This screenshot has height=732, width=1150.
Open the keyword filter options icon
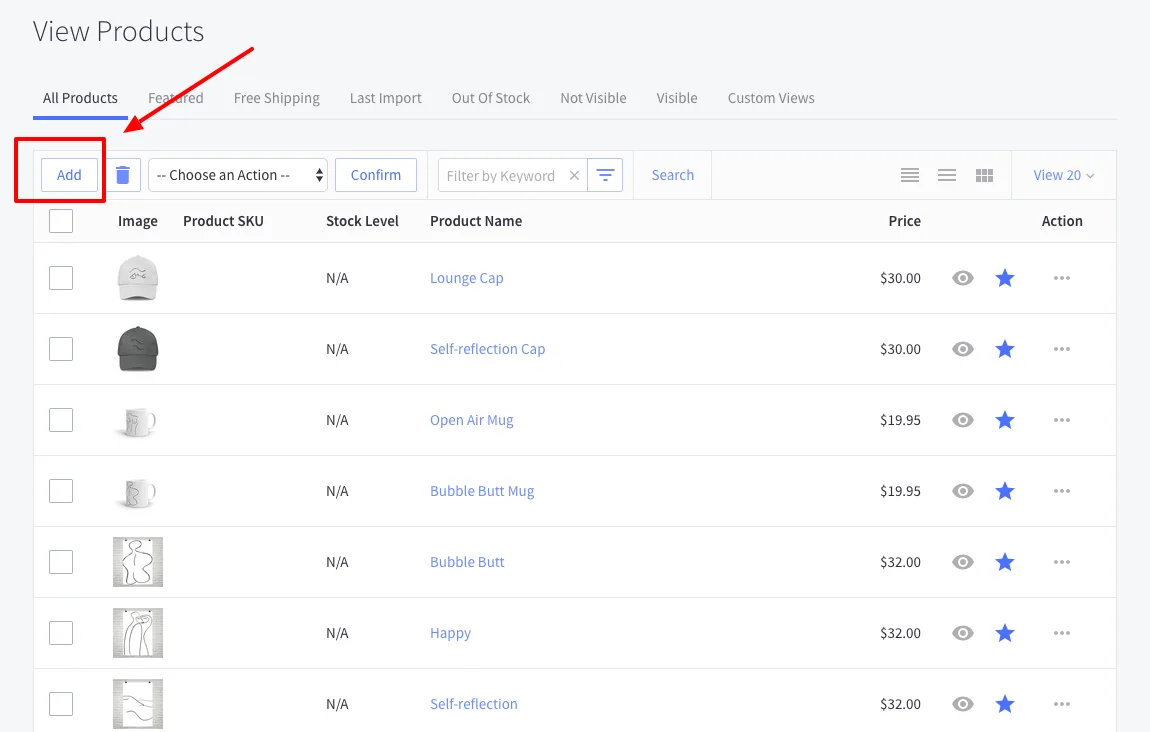(605, 175)
